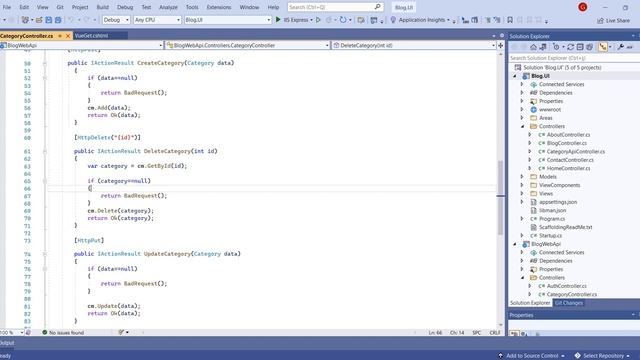
Task: Close the CategoryController.cs tab
Action: click(x=68, y=36)
